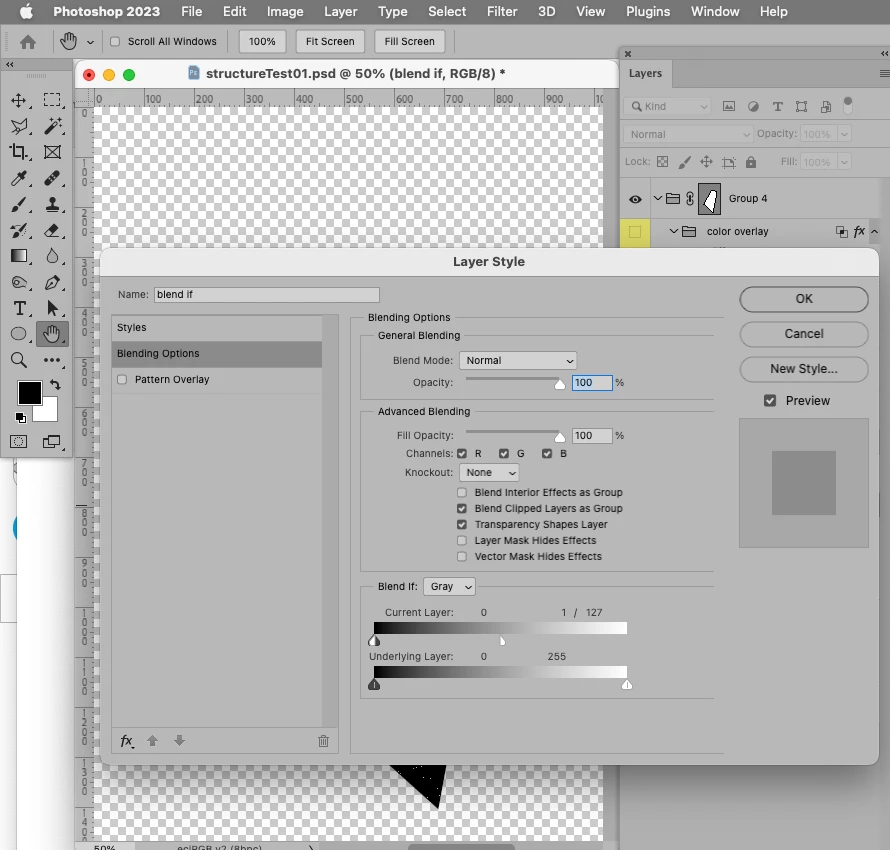Select the Layers panel tab
The height and width of the screenshot is (850, 890).
pos(645,73)
